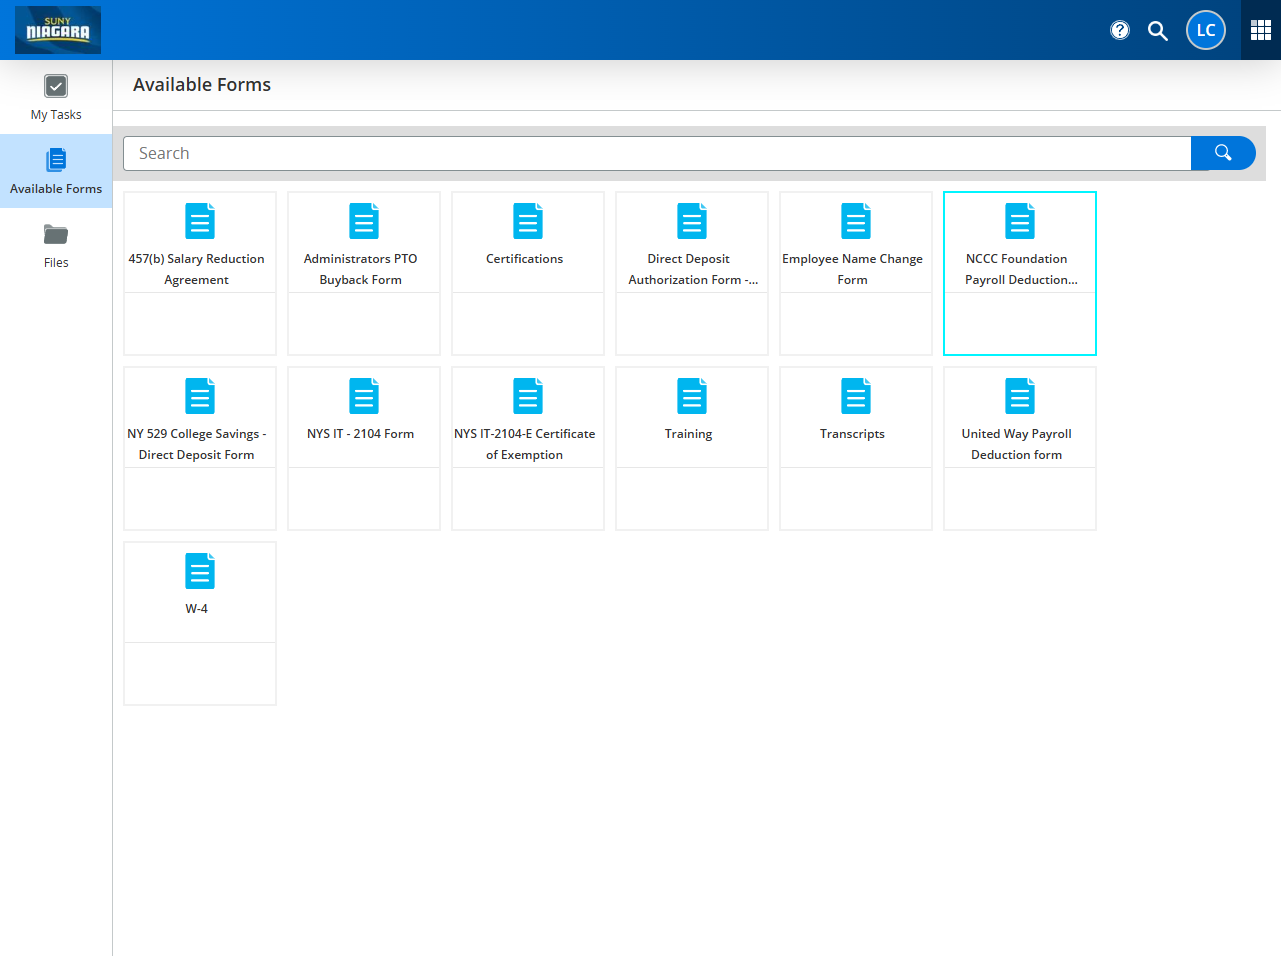Image resolution: width=1281 pixels, height=956 pixels.
Task: Click the Administrators PTO Buyback Form icon
Action: [x=364, y=221]
